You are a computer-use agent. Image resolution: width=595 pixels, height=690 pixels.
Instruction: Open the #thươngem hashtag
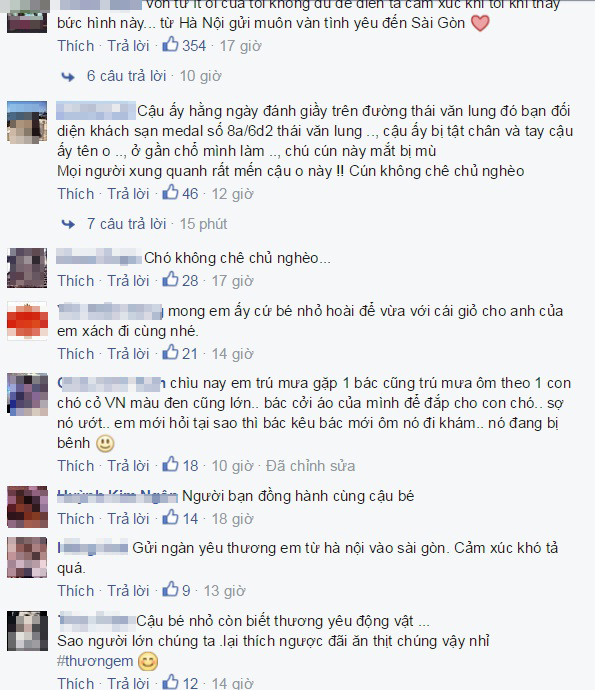tap(95, 661)
